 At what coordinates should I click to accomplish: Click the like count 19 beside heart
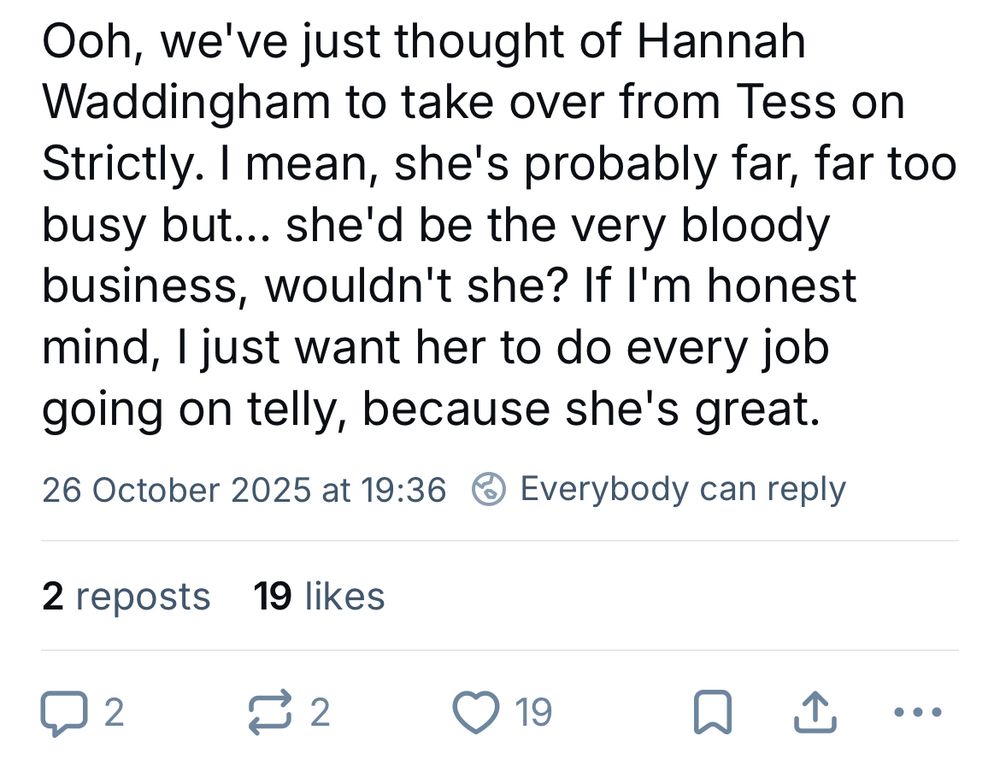tap(532, 713)
